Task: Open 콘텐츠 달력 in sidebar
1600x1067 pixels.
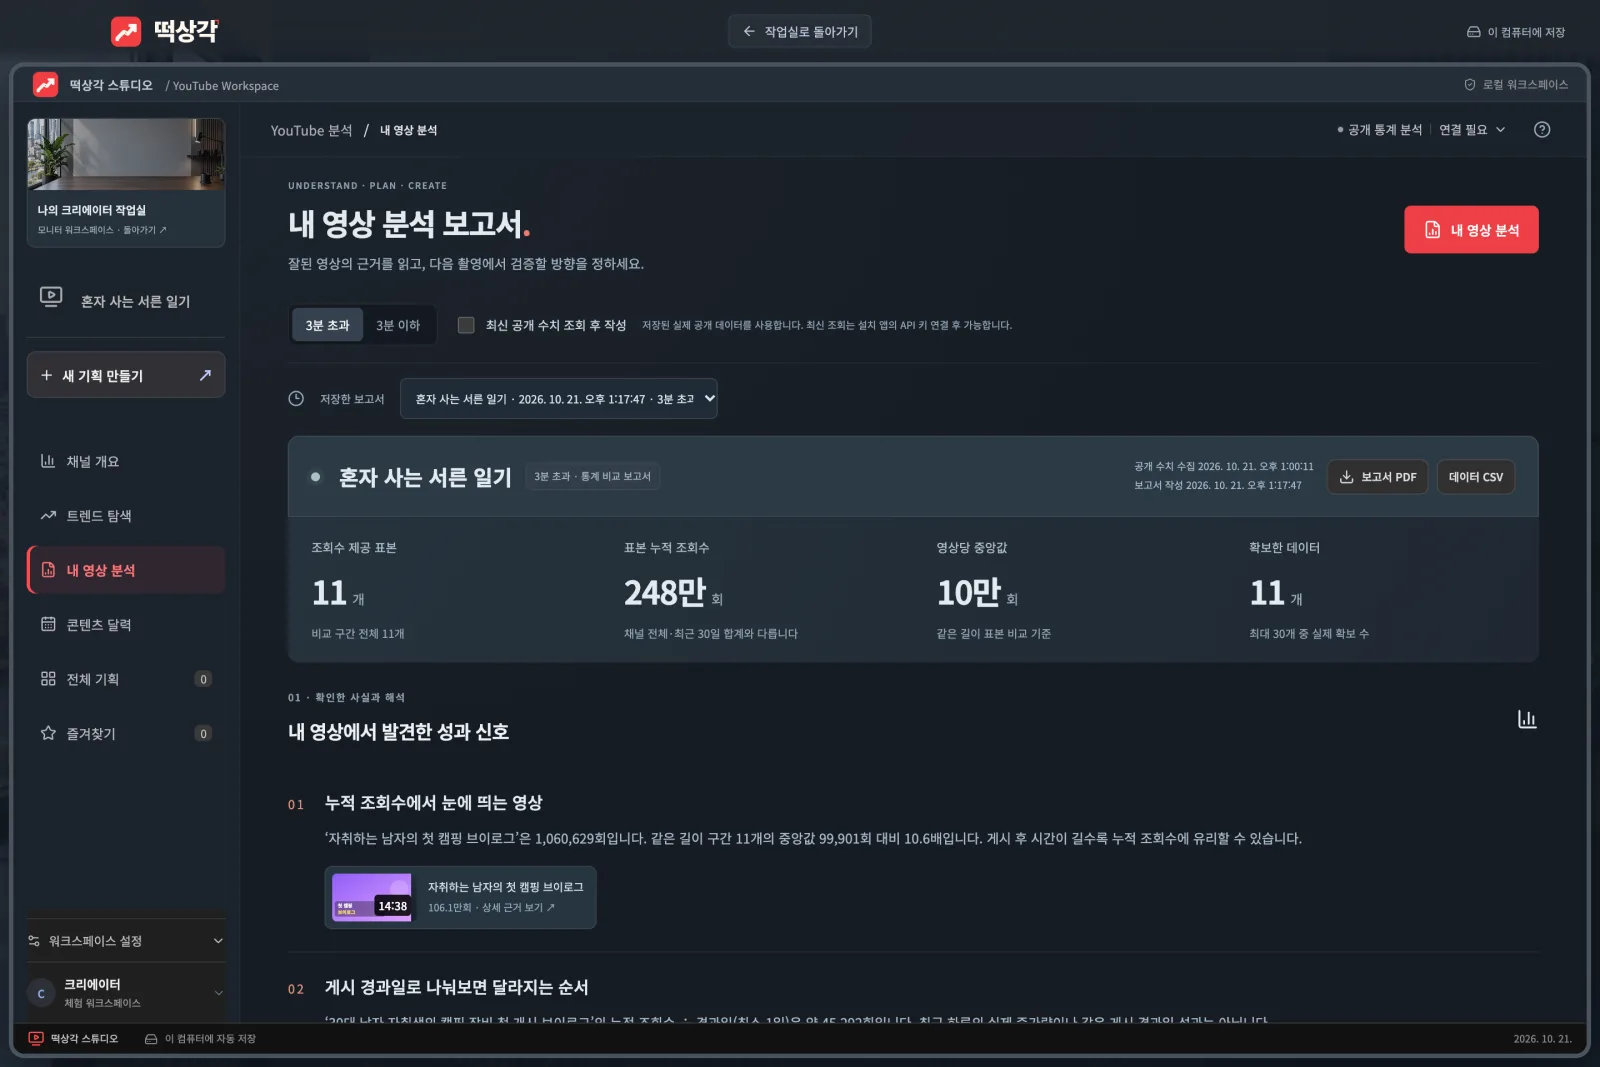Action: click(126, 625)
